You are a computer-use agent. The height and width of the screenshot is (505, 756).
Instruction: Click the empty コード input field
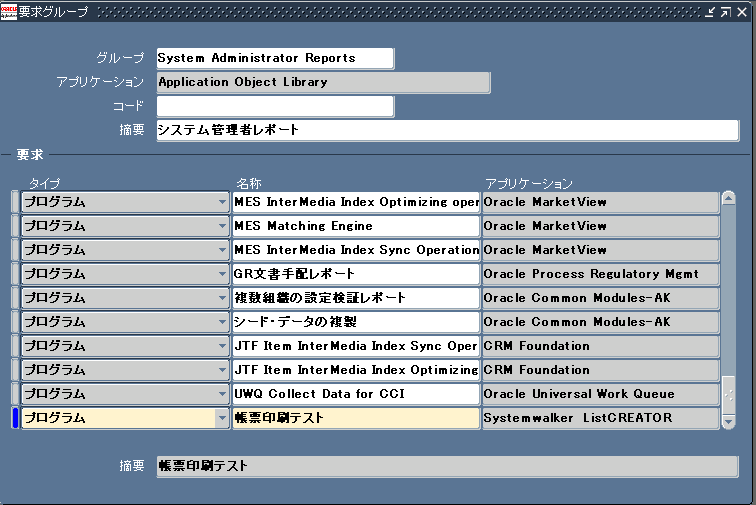pos(275,106)
